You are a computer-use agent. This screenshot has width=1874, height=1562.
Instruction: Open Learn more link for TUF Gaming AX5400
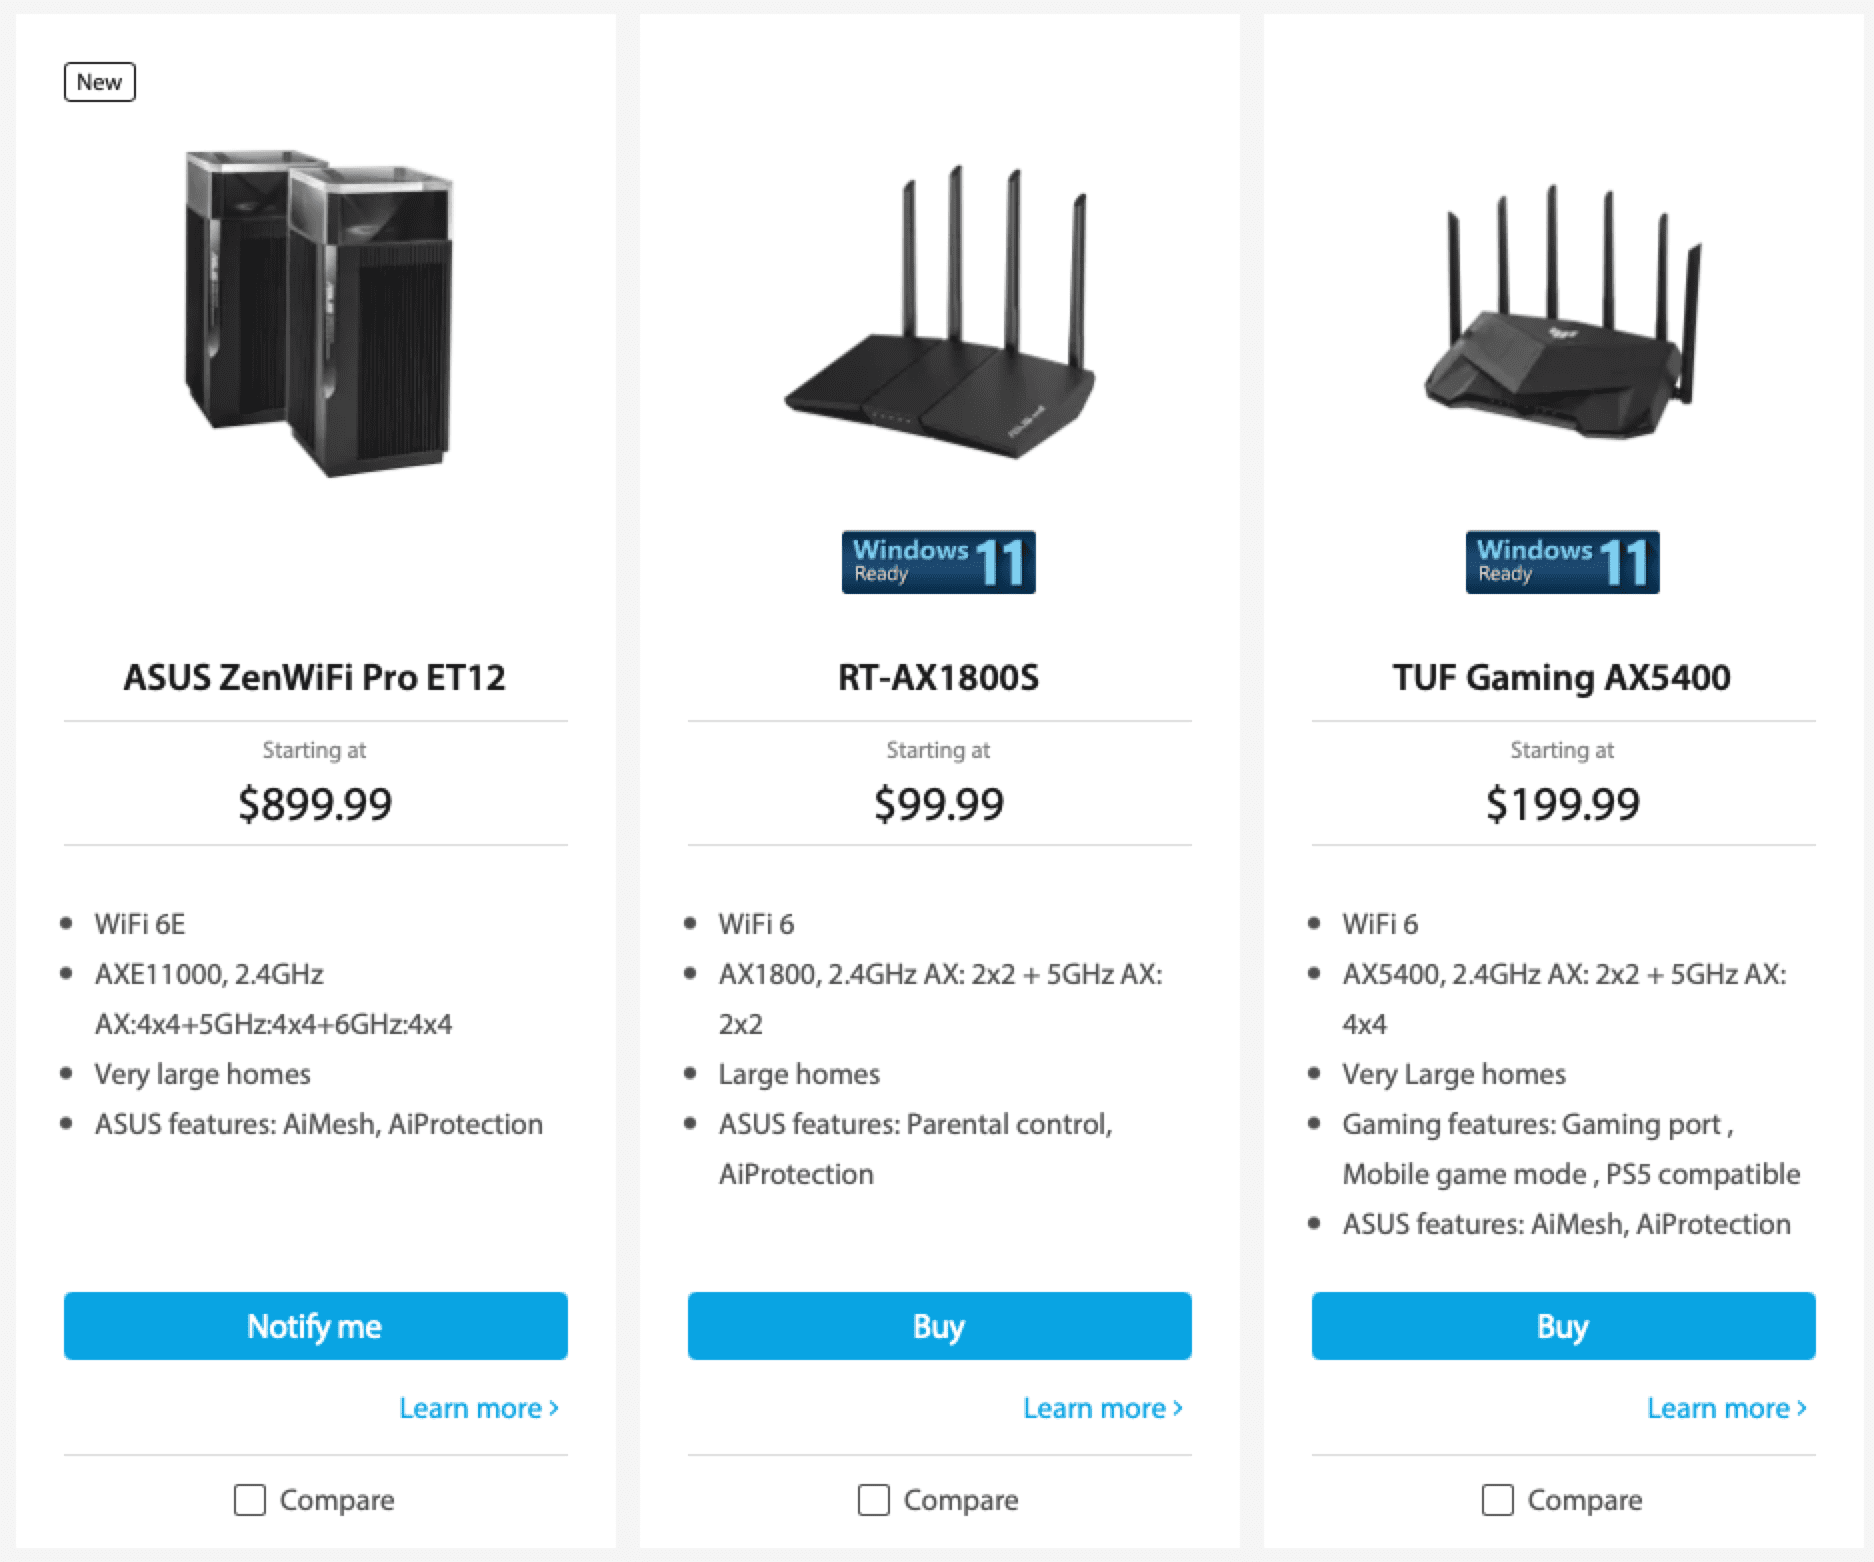point(1727,1408)
